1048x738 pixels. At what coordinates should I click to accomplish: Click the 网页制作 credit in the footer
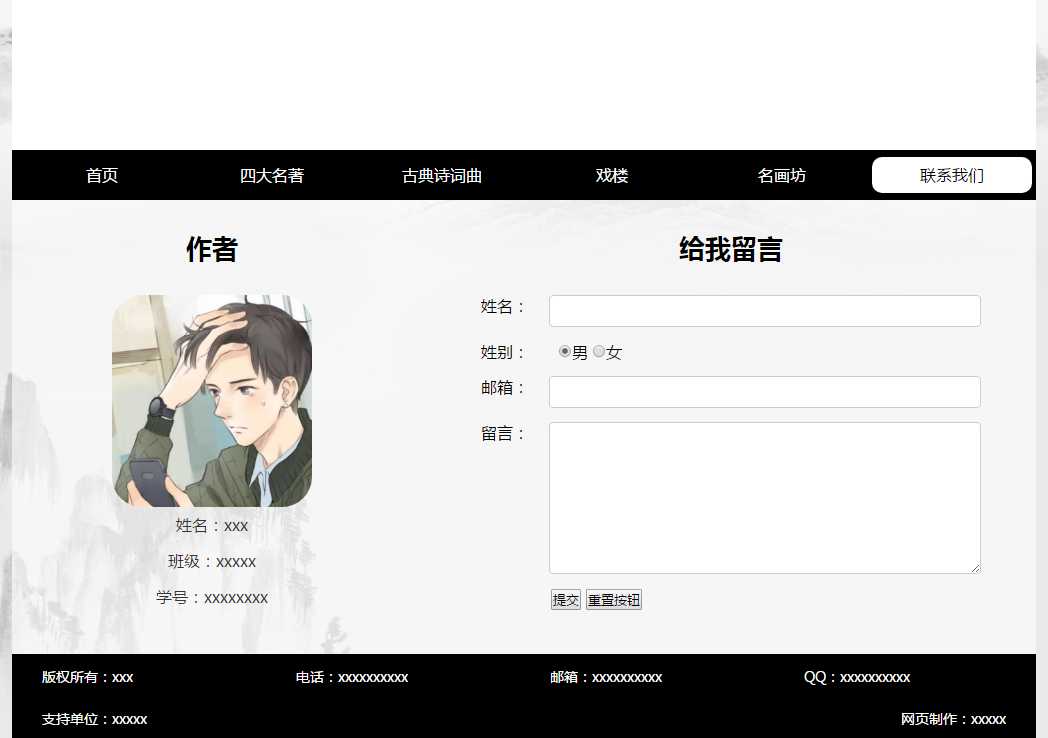952,720
